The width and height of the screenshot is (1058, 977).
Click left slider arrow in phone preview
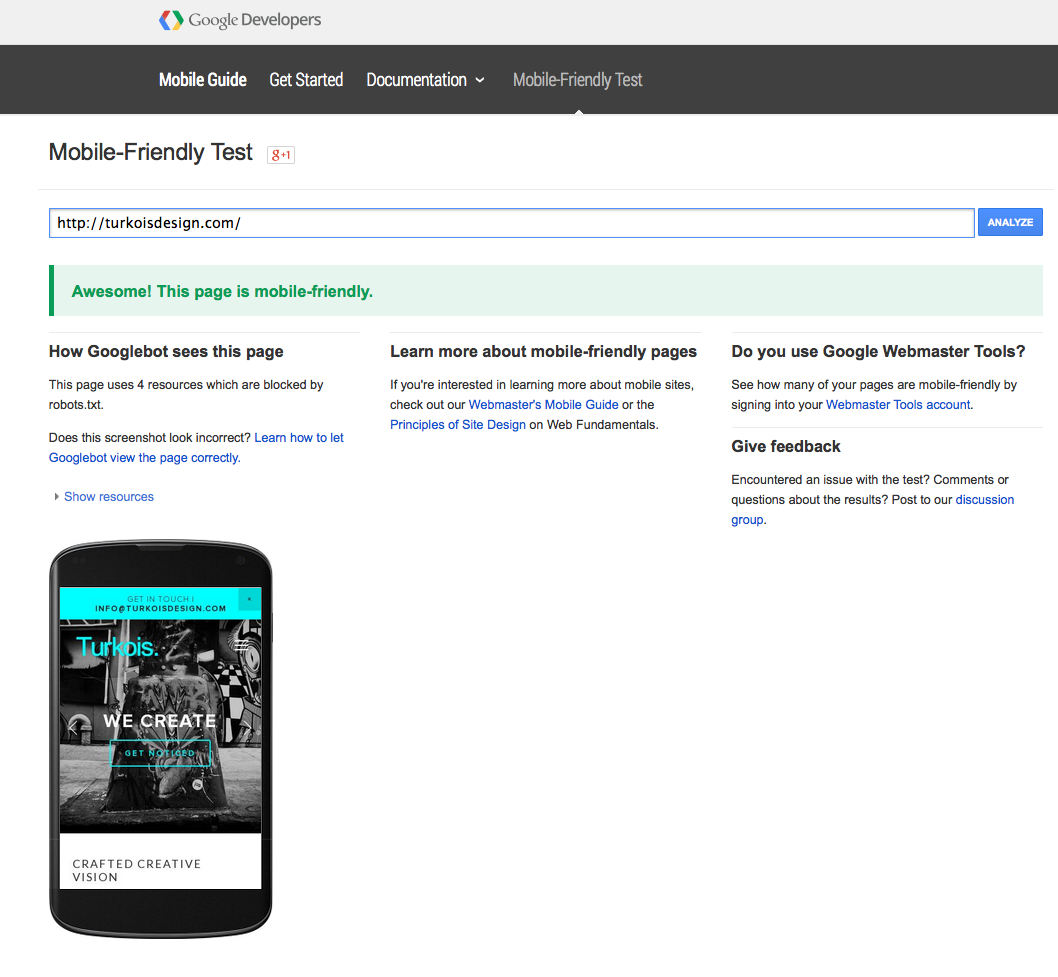click(73, 727)
